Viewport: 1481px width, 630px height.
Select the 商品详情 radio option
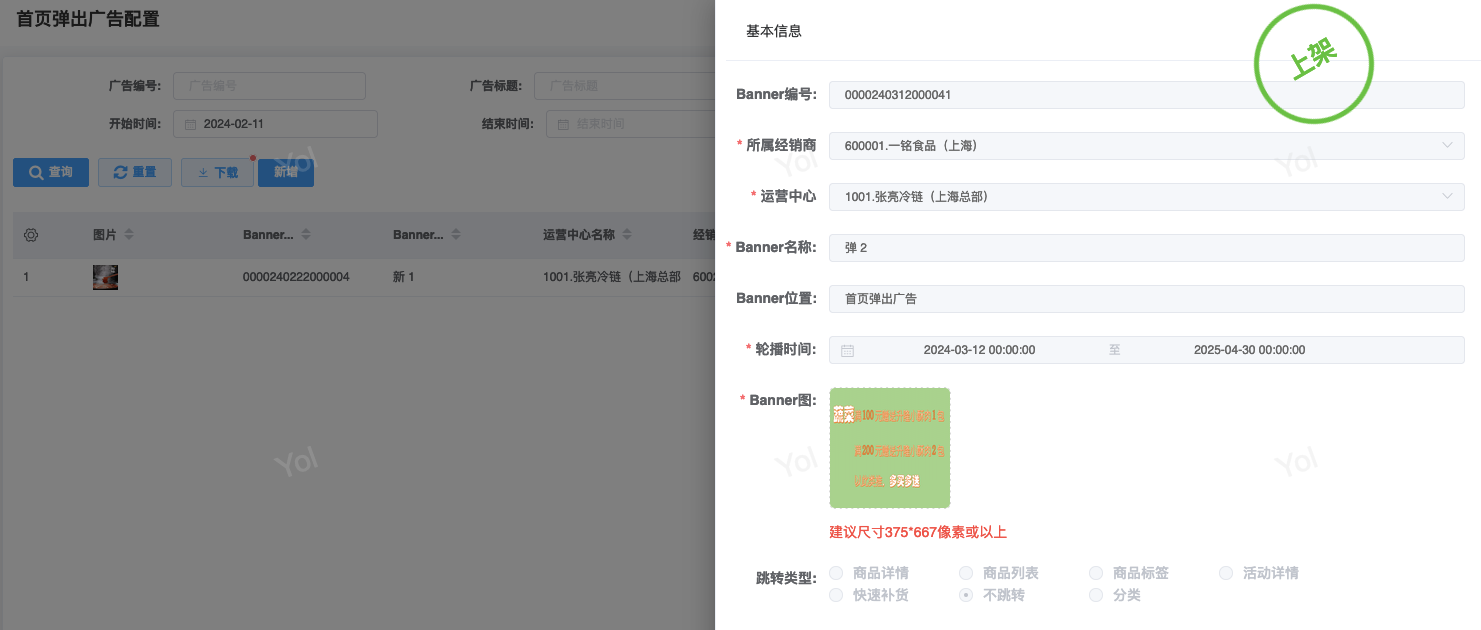[836, 573]
